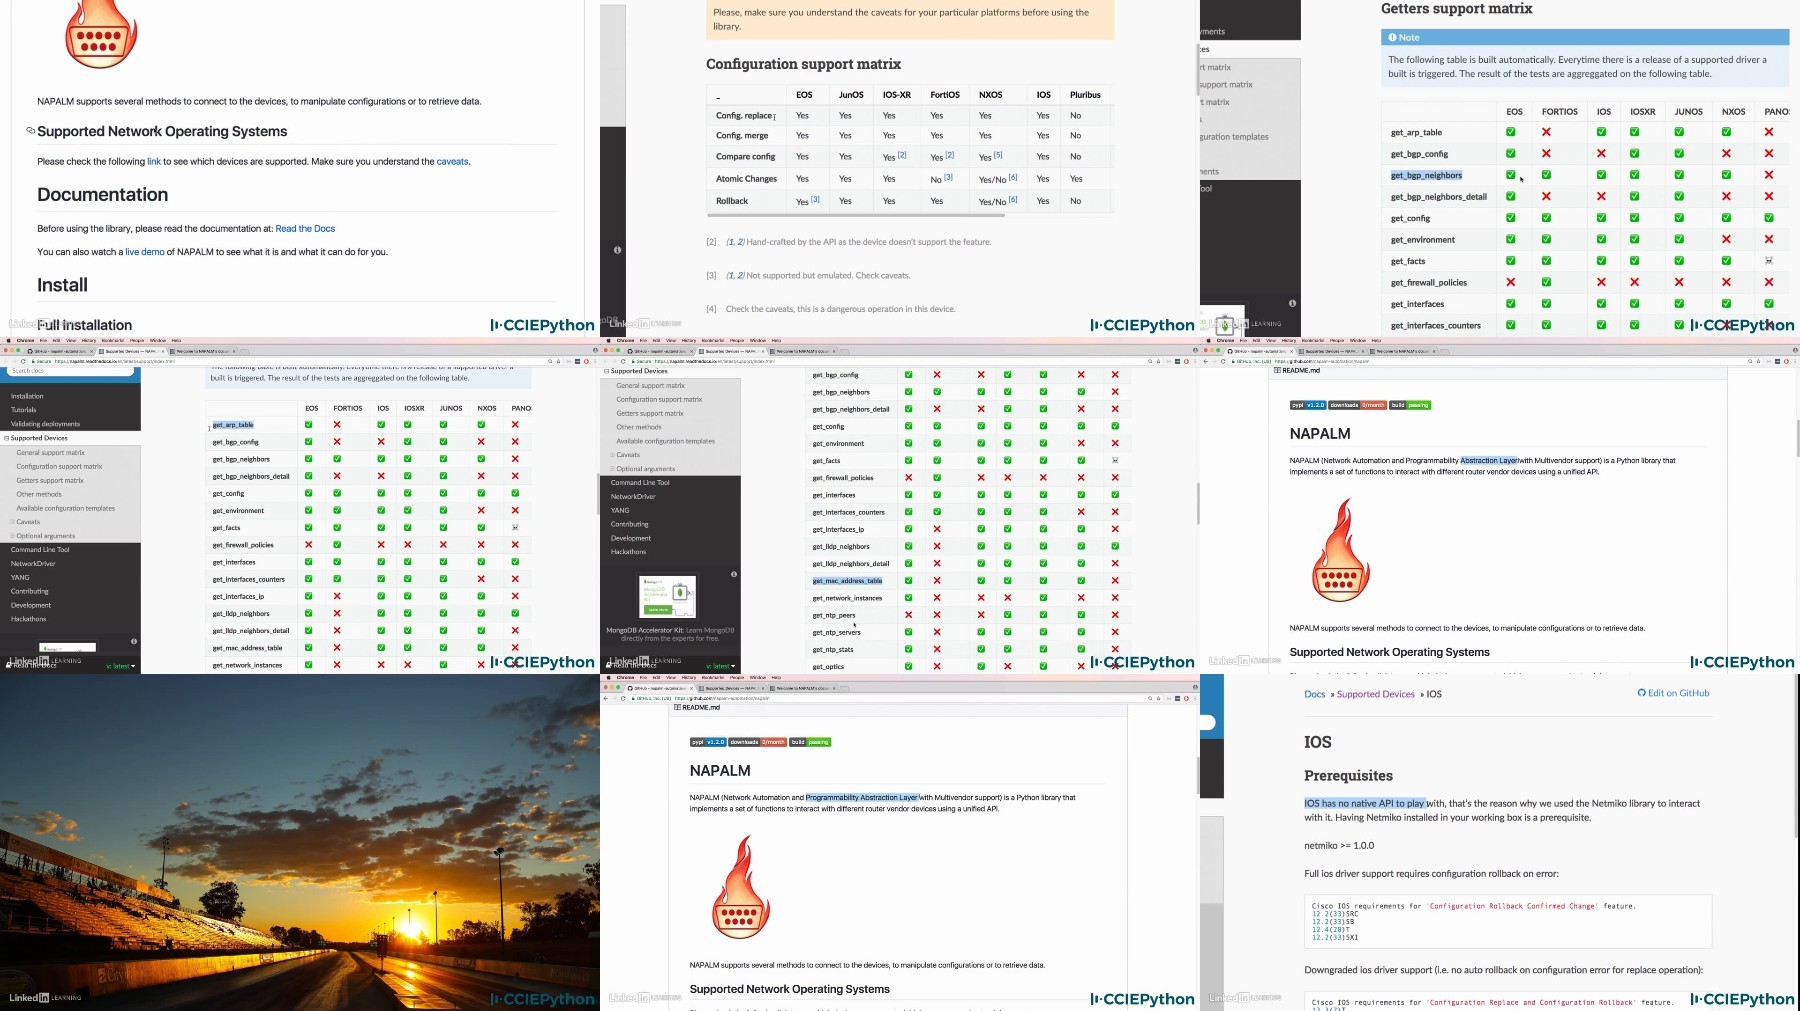Click info icon beside the MongoDB ad

click(x=733, y=574)
